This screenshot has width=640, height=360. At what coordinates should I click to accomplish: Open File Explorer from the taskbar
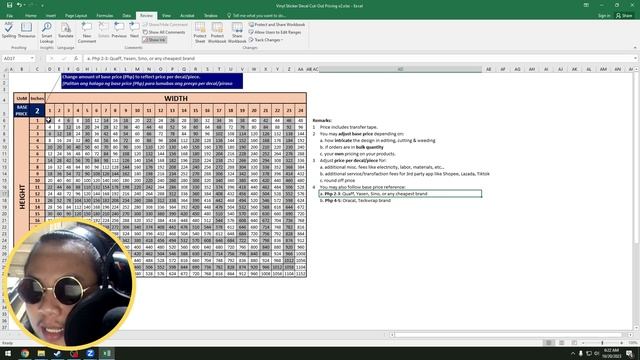(41, 353)
